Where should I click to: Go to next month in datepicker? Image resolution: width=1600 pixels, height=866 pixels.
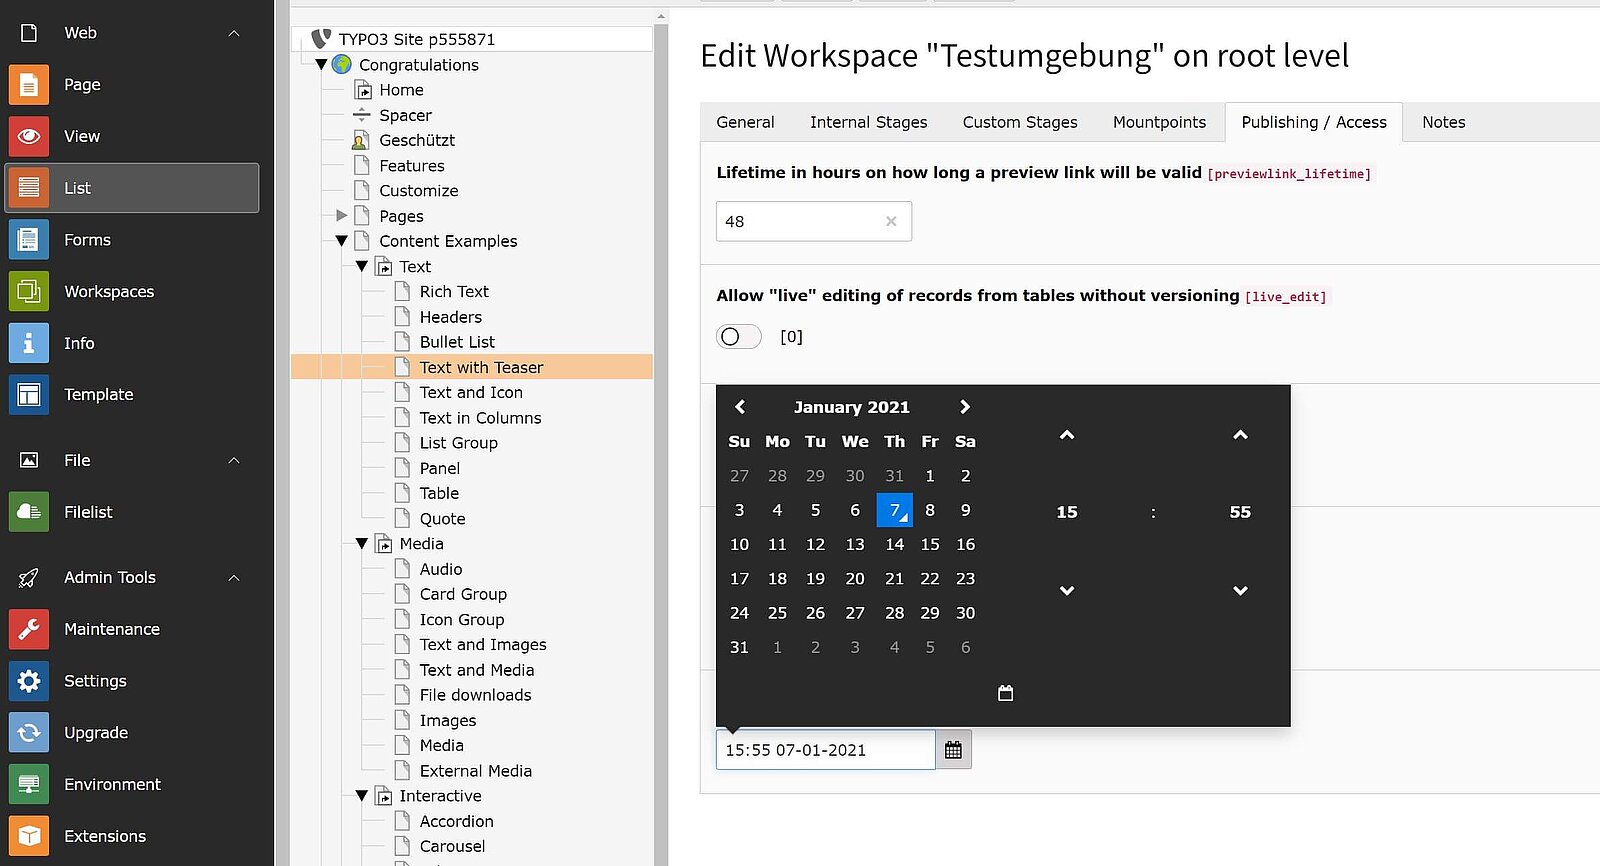pyautogui.click(x=964, y=407)
